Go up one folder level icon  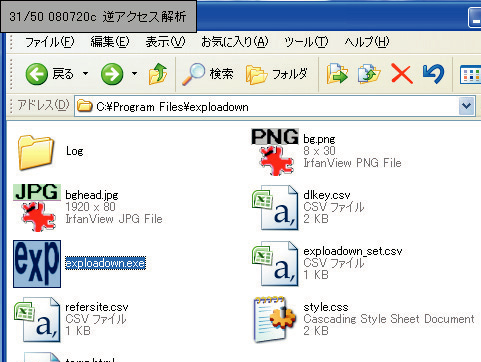158,74
